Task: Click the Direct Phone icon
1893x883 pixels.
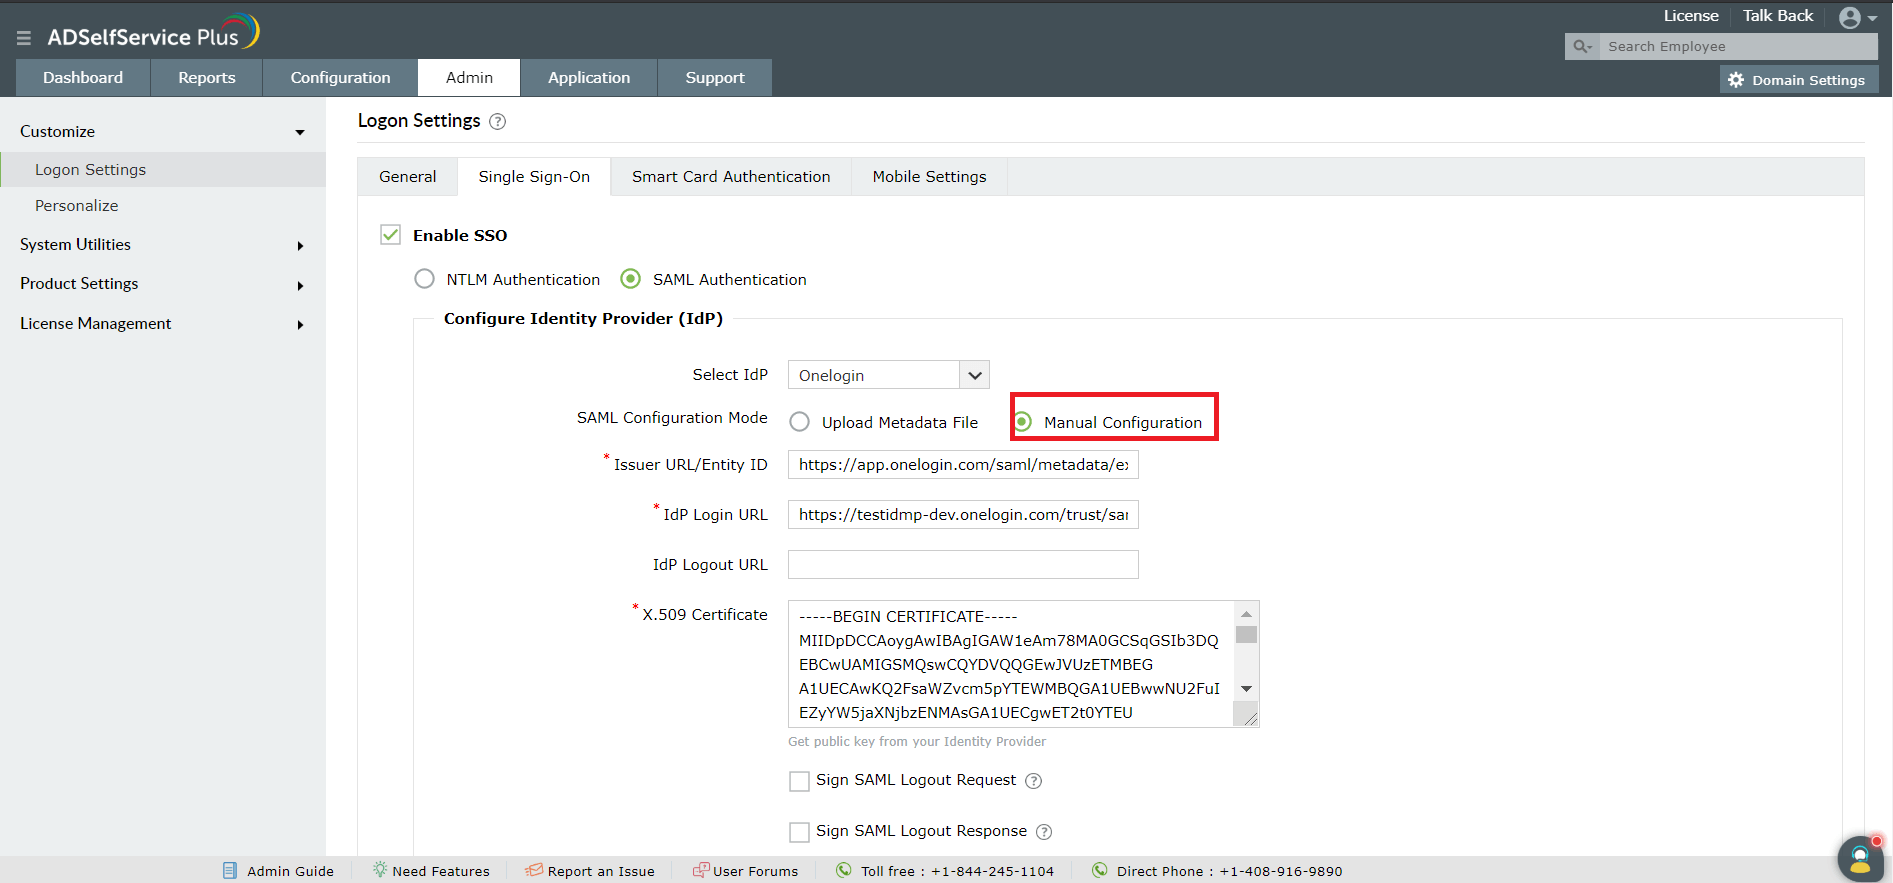Action: point(1100,870)
